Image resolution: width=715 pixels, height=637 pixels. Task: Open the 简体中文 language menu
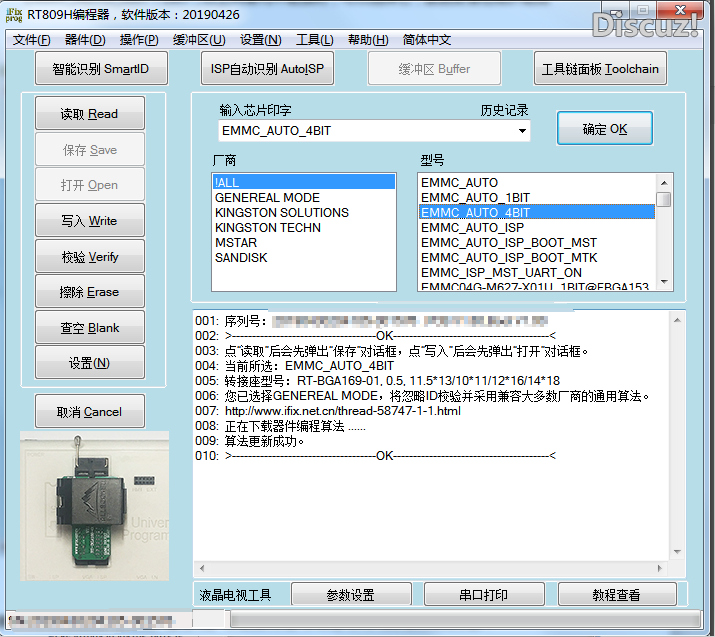pyautogui.click(x=427, y=40)
